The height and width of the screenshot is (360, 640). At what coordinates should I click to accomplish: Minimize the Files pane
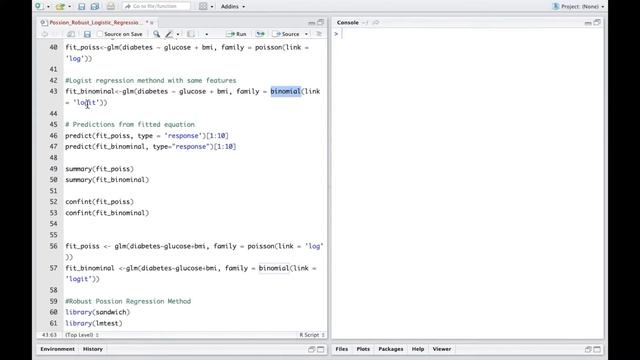[x=588, y=349]
